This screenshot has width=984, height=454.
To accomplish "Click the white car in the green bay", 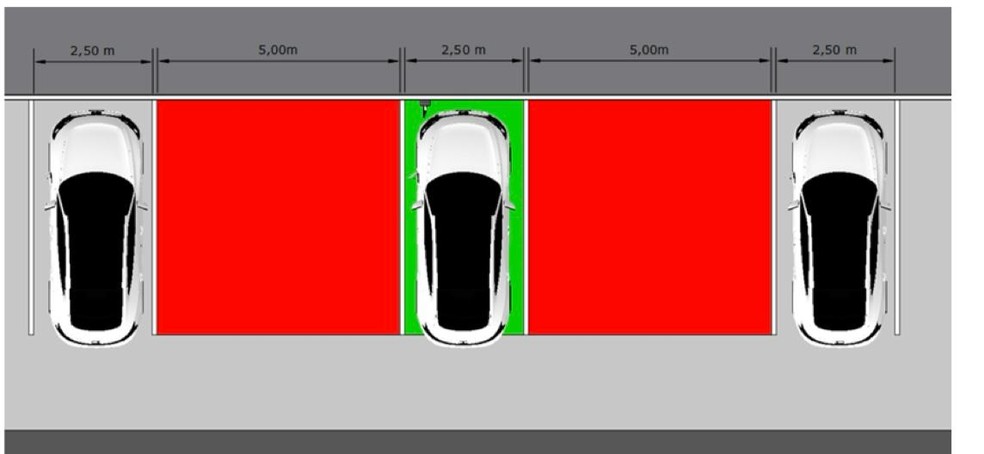I will pos(463,229).
